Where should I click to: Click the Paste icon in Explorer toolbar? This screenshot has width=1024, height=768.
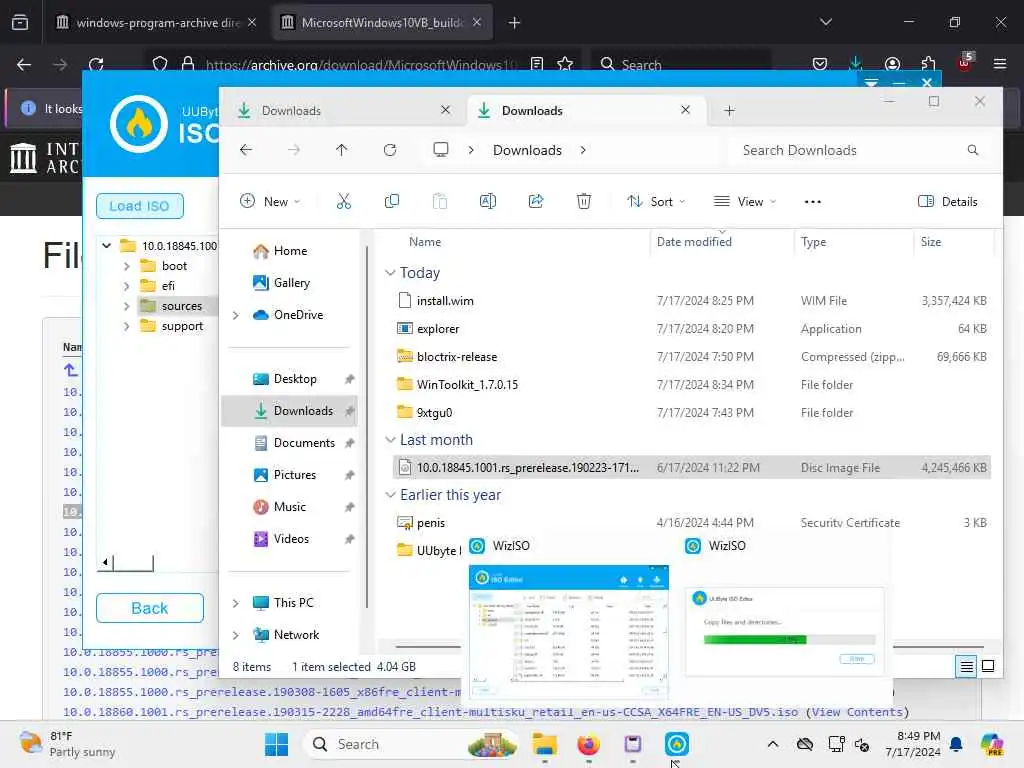(x=440, y=201)
